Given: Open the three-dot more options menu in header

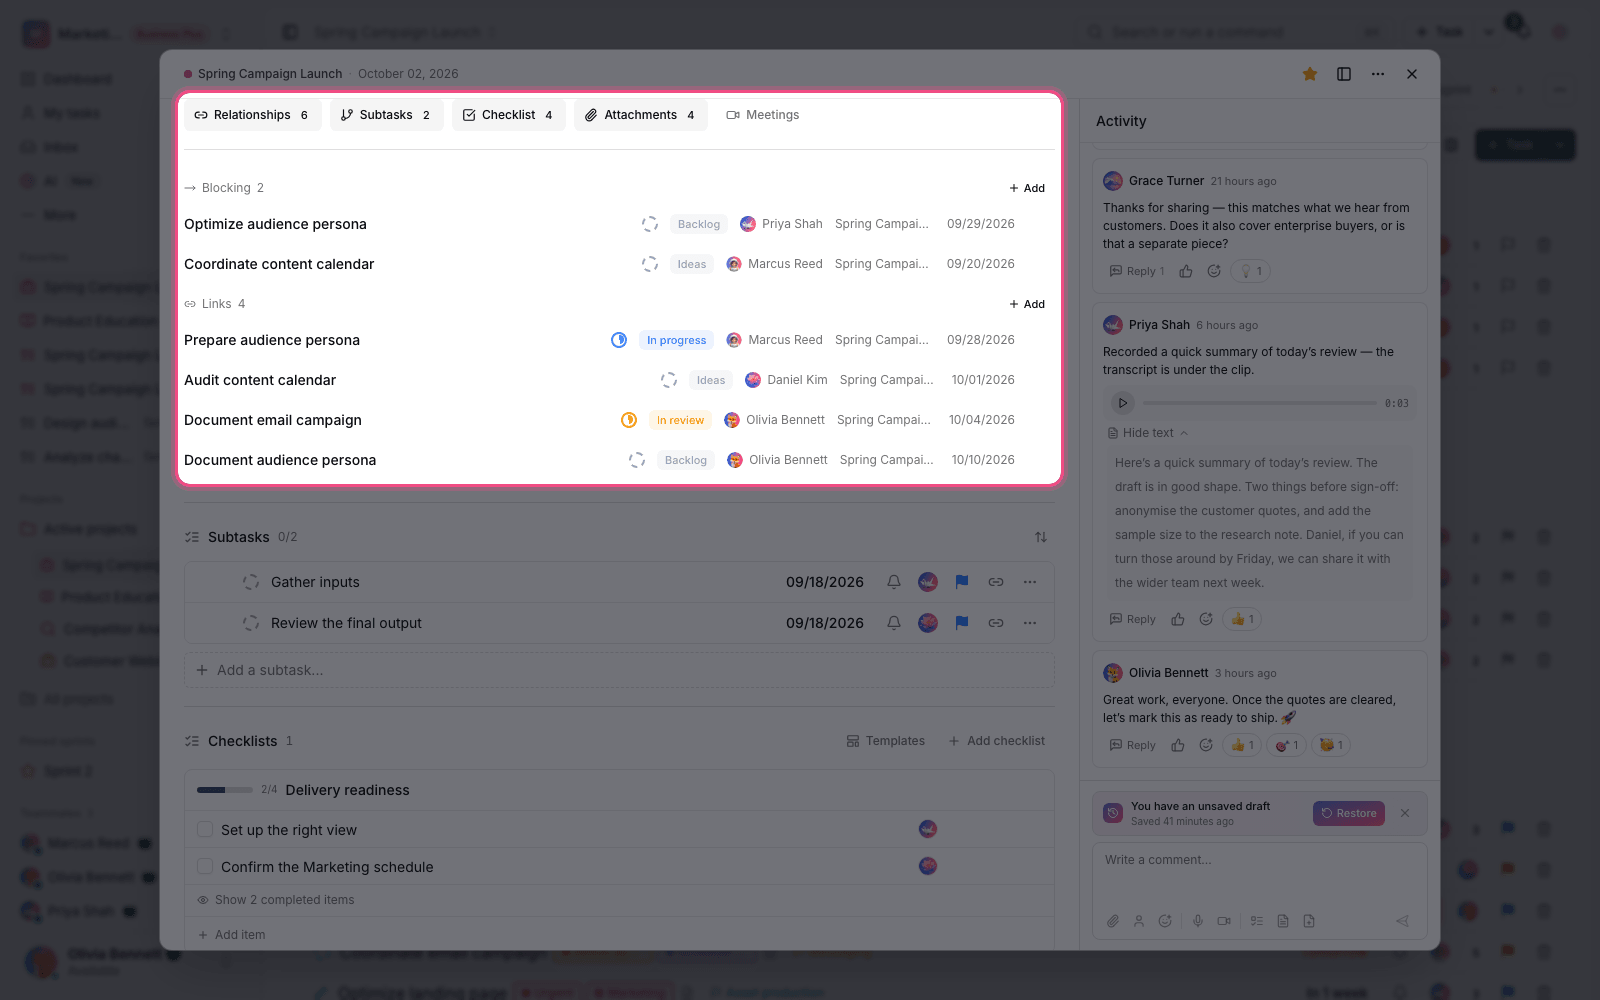Looking at the screenshot, I should click(1378, 74).
